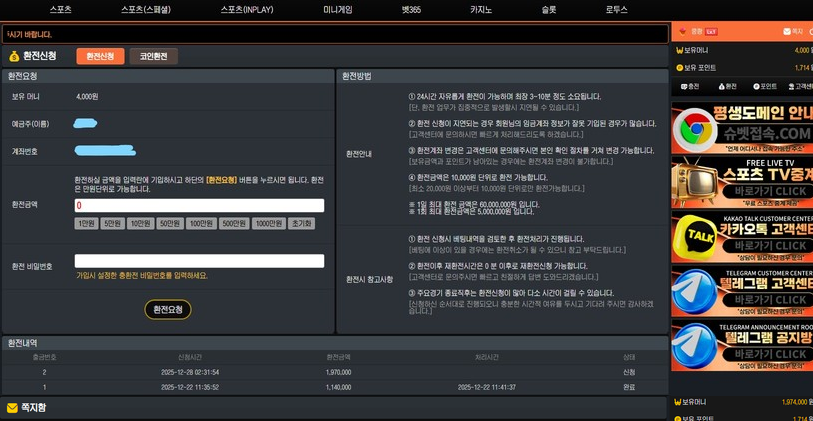Focus the 환전금액 amount input field
813x421 pixels.
click(199, 205)
